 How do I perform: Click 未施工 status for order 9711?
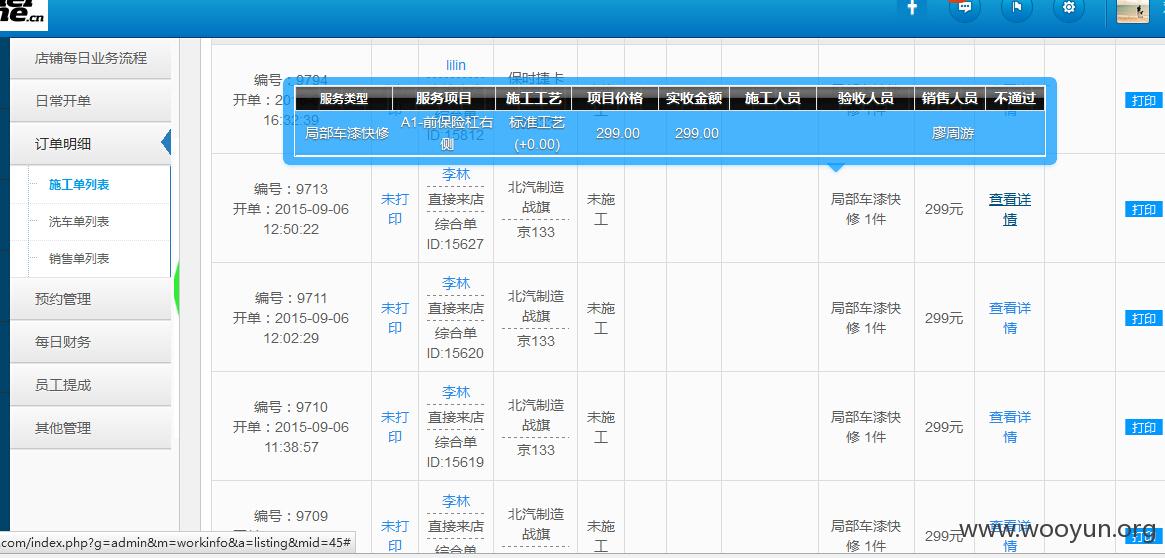click(601, 318)
